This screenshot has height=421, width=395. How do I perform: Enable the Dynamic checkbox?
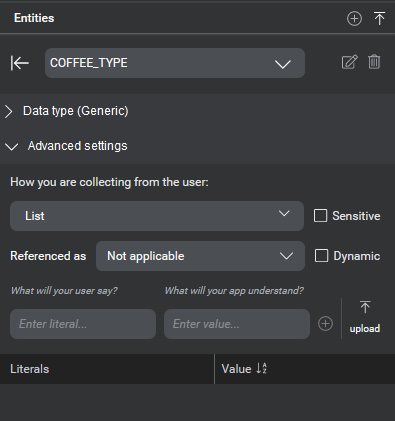click(321, 256)
